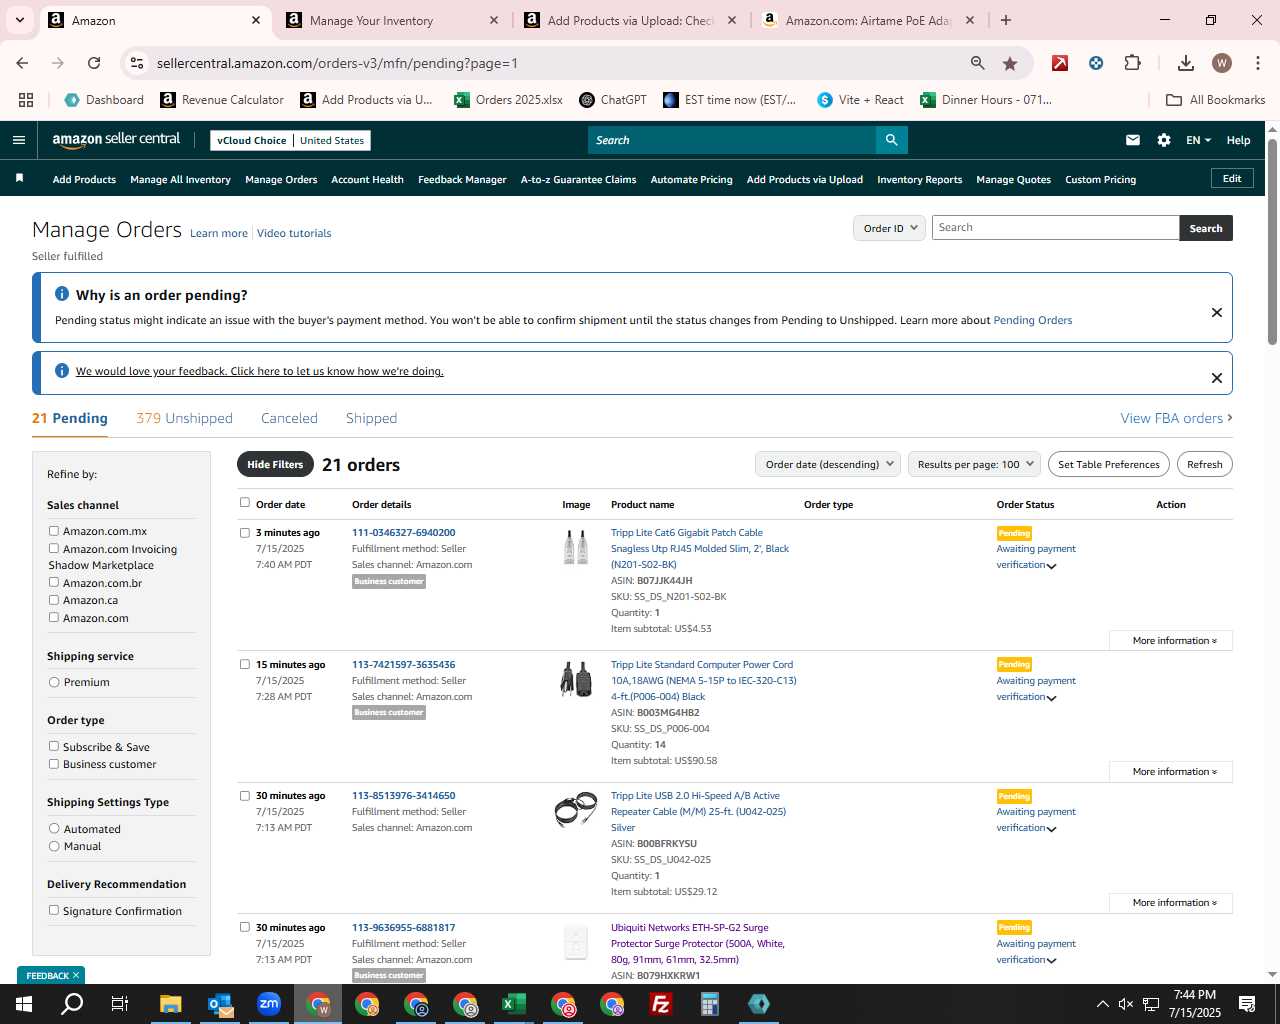The width and height of the screenshot is (1280, 1024).
Task: Switch to the 379 Unshipped tab
Action: coord(184,418)
